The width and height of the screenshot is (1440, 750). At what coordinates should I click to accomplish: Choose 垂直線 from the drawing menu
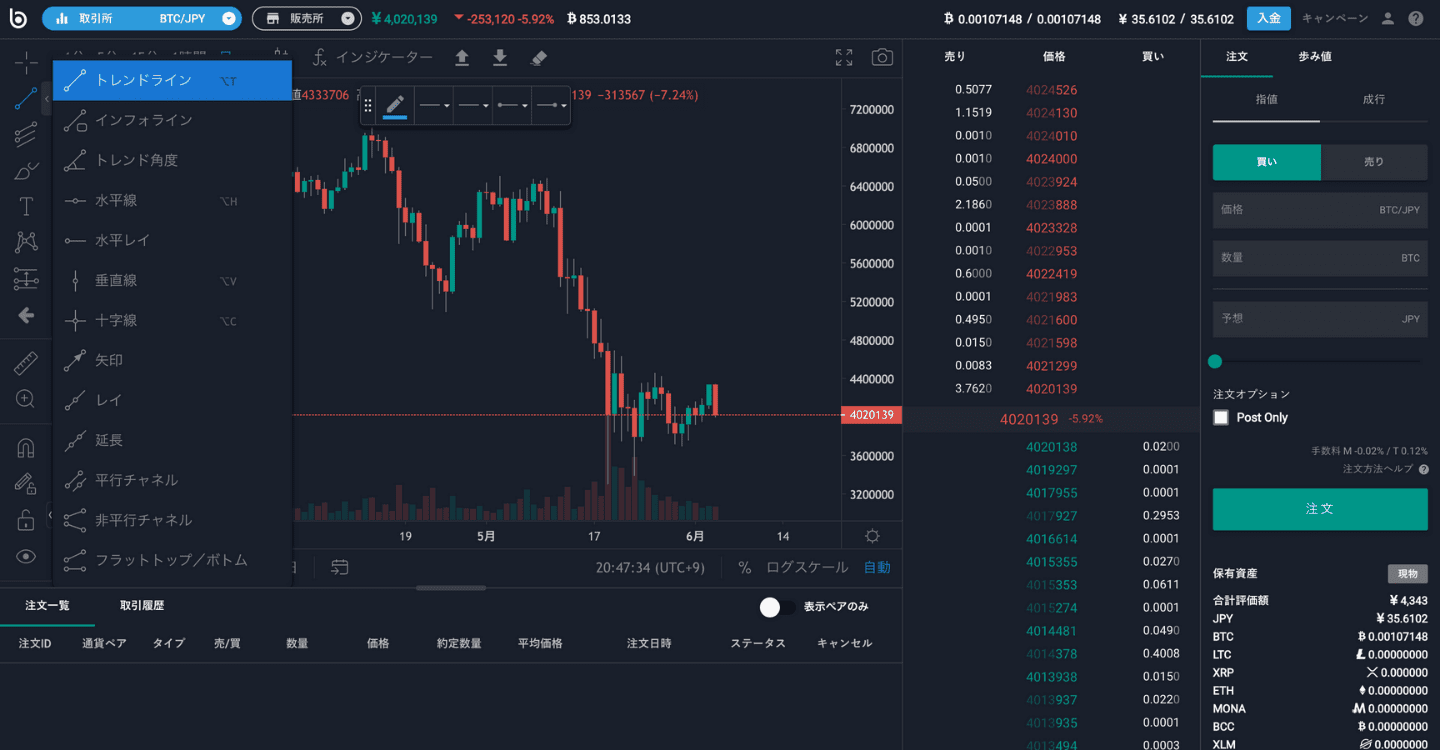173,280
